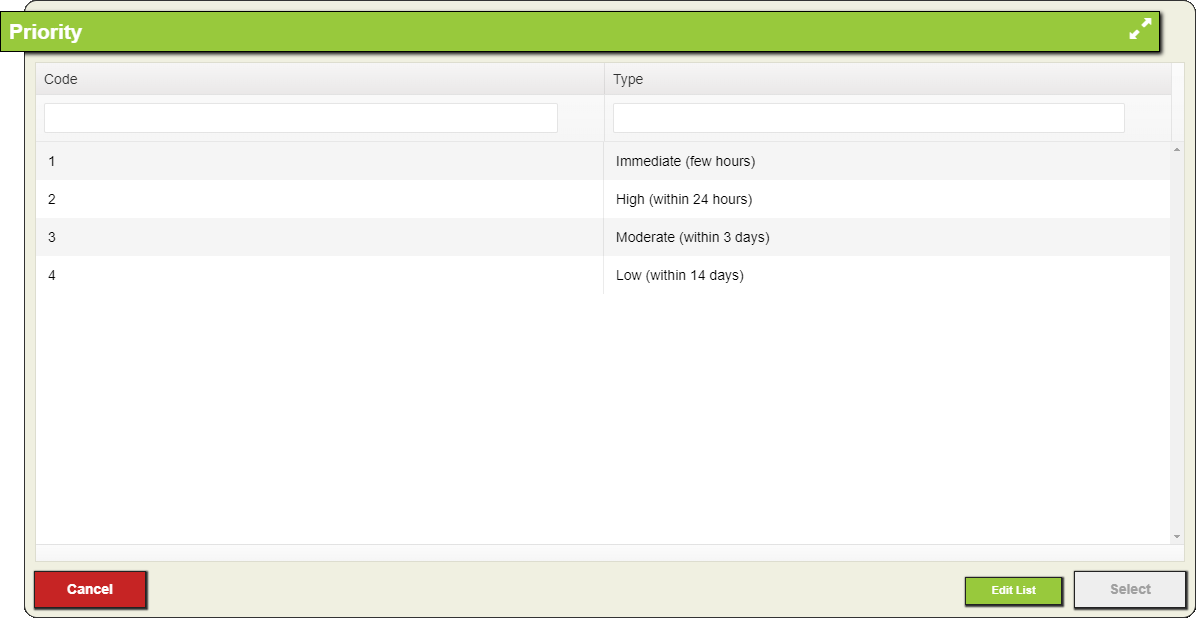The width and height of the screenshot is (1196, 618).
Task: Expand the Priority dialog to full screen
Action: (1140, 30)
